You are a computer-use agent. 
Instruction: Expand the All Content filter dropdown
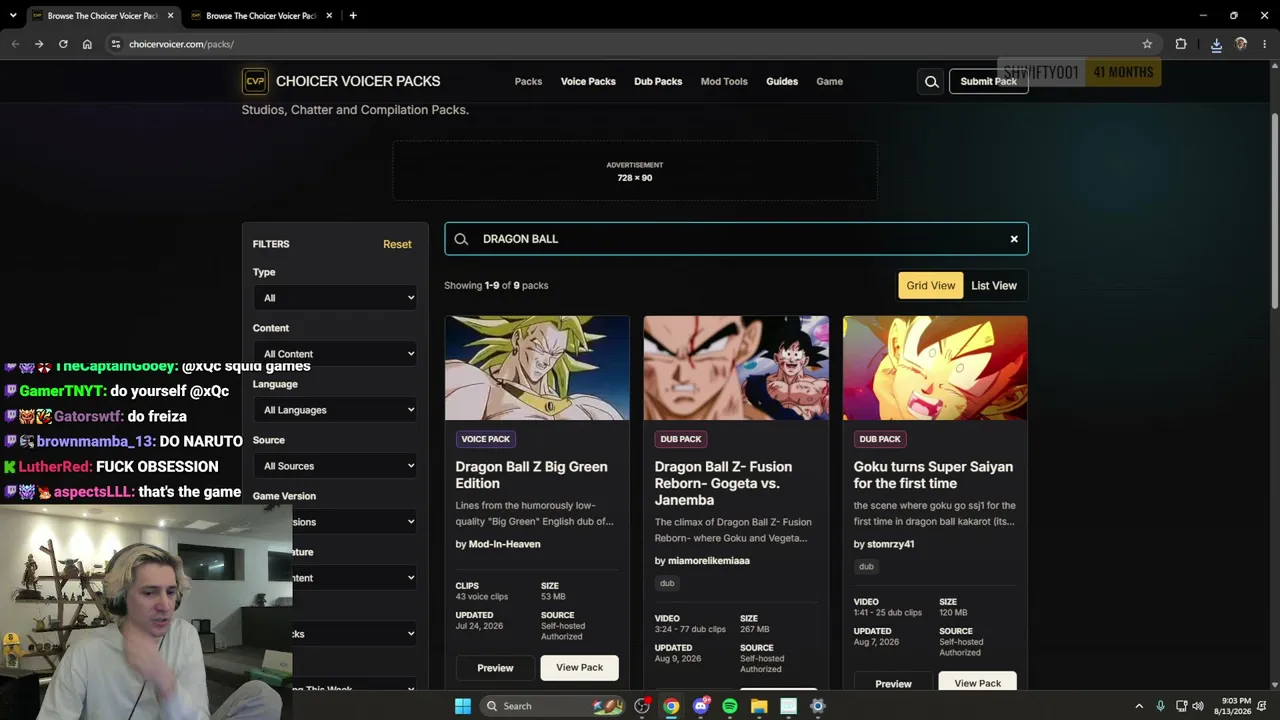[335, 354]
